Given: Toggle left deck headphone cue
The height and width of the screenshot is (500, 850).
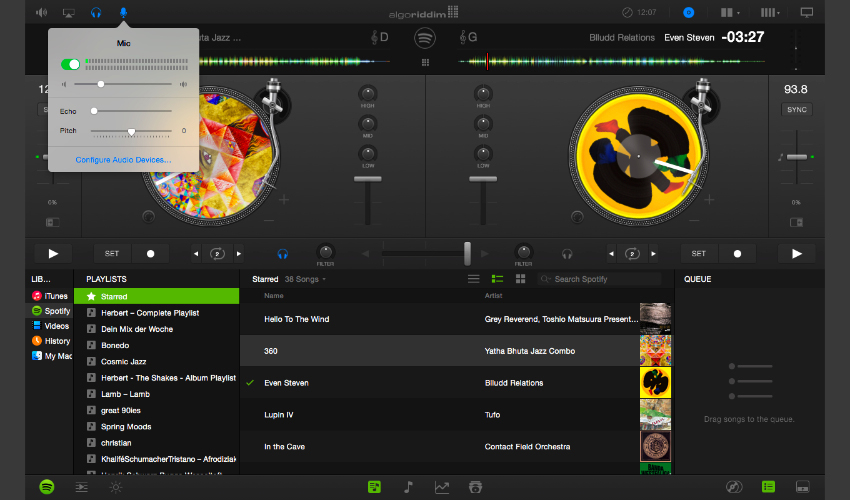Looking at the screenshot, I should (x=282, y=253).
